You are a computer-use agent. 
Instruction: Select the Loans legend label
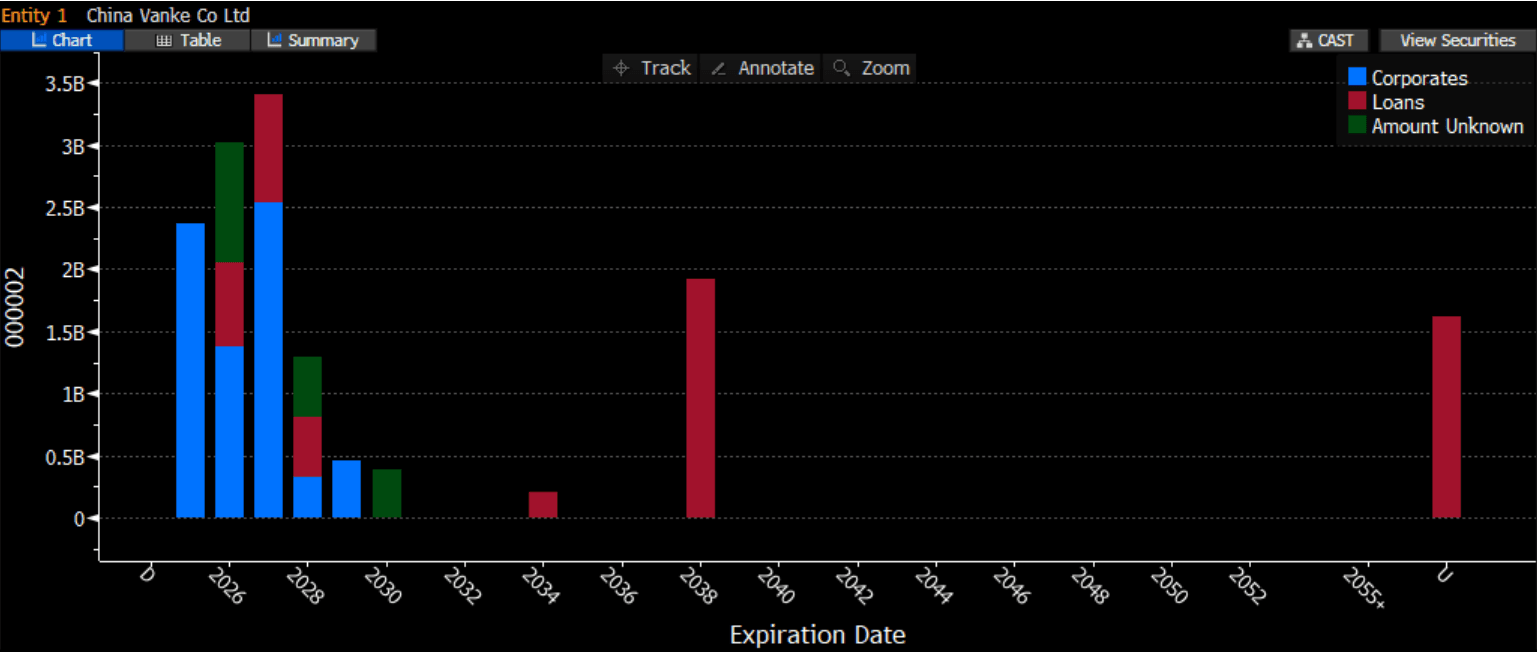coord(1398,102)
